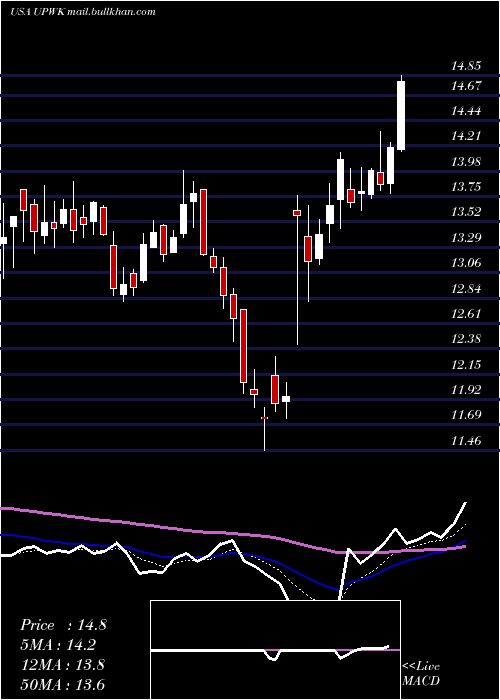500x700 pixels.
Task: Click the 11.69 price axis label
Action: coord(466,415)
